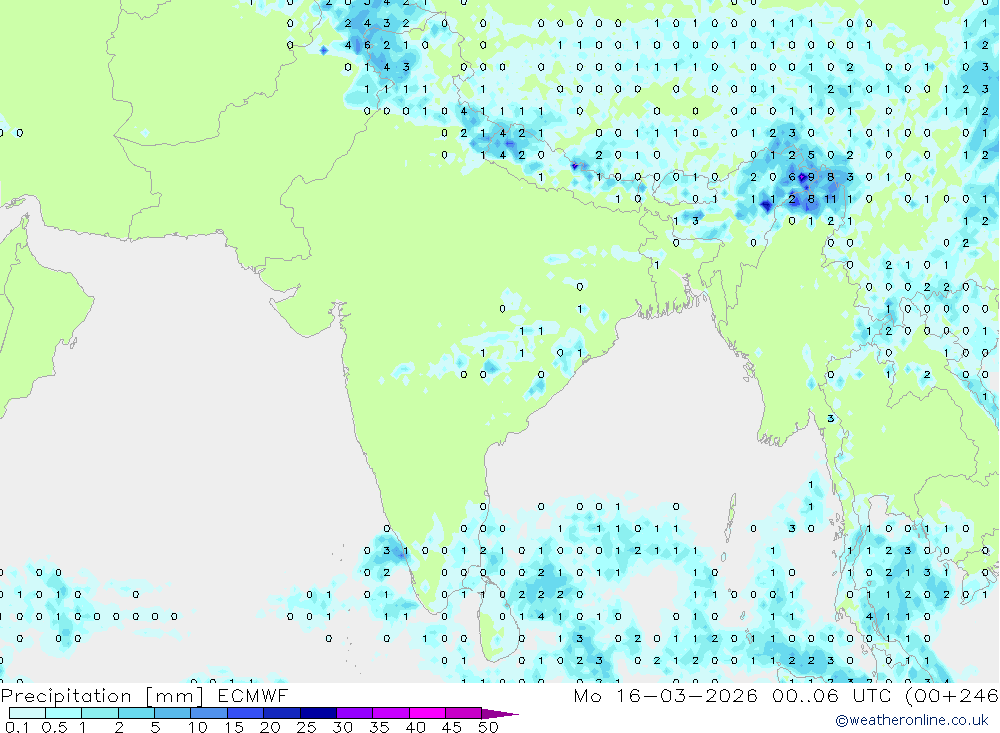The height and width of the screenshot is (733, 1000).
Task: Click the "11" precipitation value on the map
Action: coord(830,199)
